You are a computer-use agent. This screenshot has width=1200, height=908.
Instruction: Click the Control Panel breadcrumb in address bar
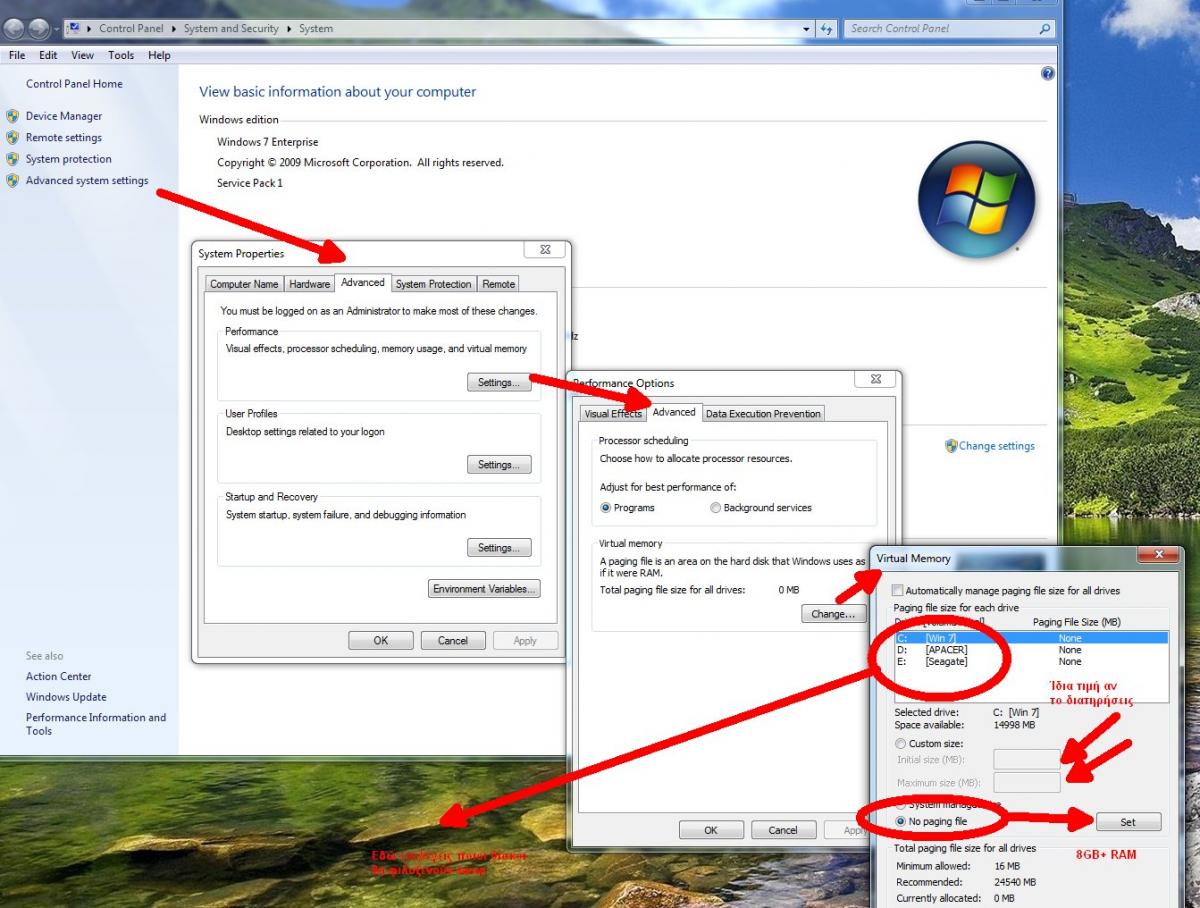coord(131,29)
